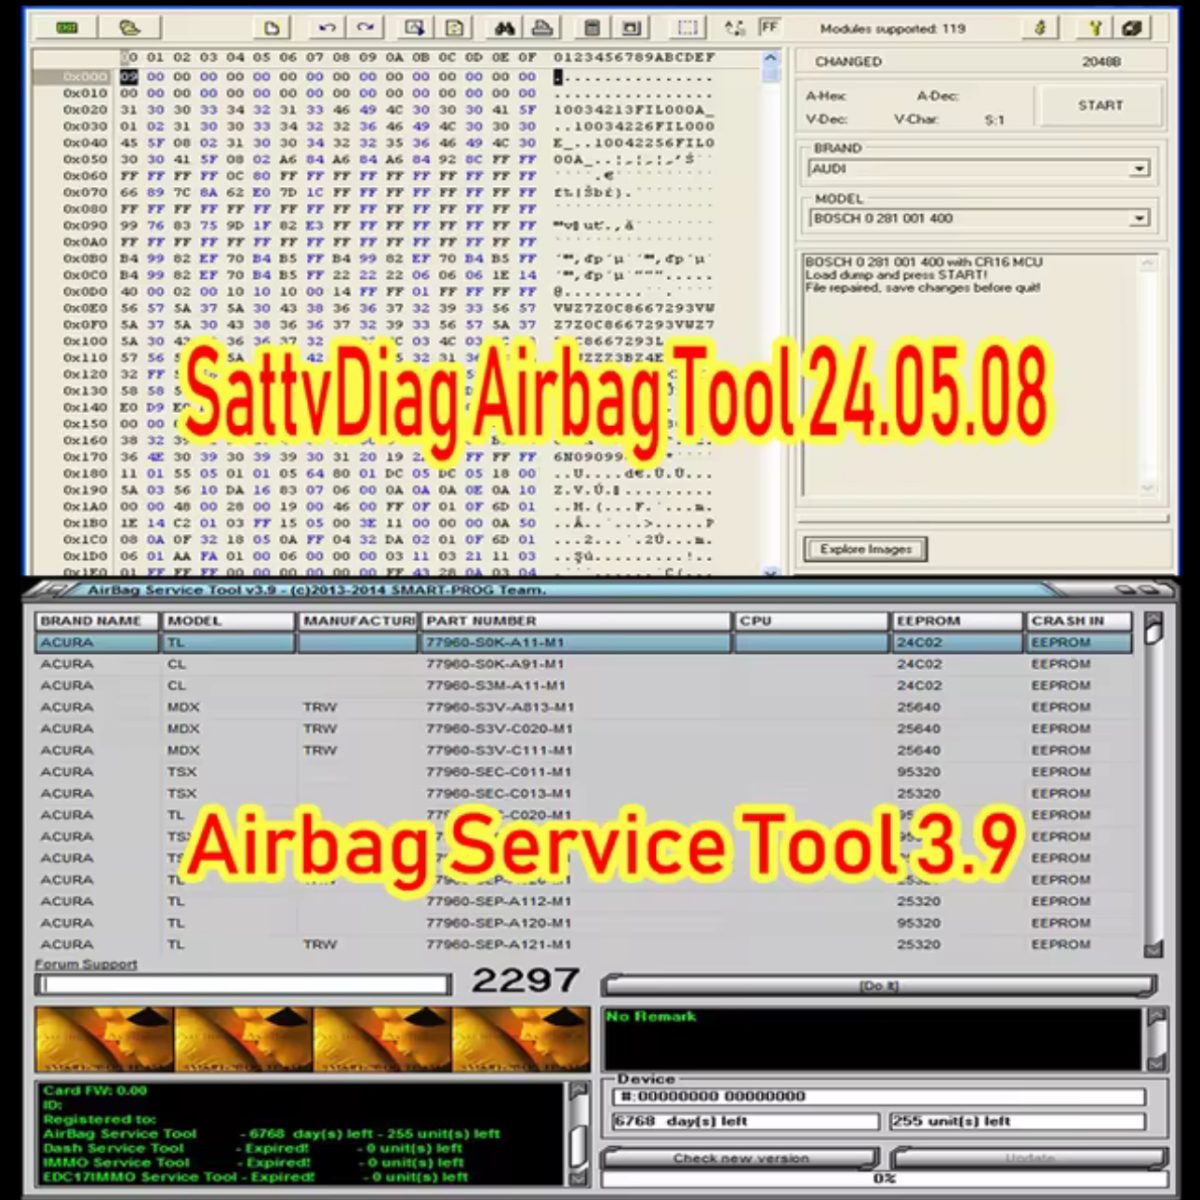
Task: Open the BRAND dropdown showing AUDI
Action: [x=1140, y=168]
